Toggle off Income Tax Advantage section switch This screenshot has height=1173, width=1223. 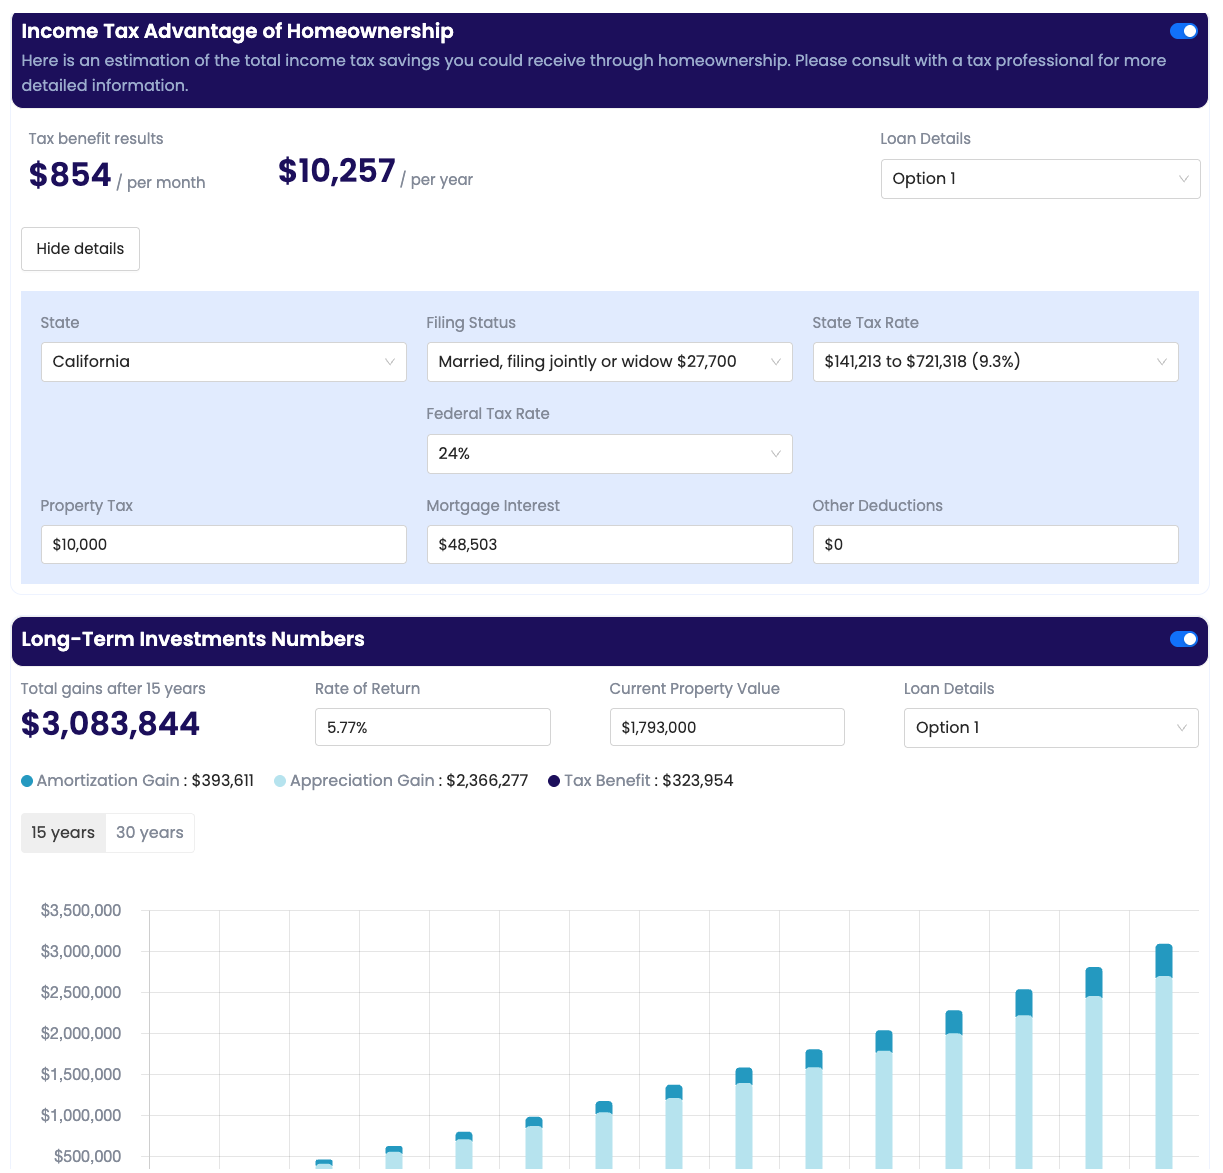1183,31
